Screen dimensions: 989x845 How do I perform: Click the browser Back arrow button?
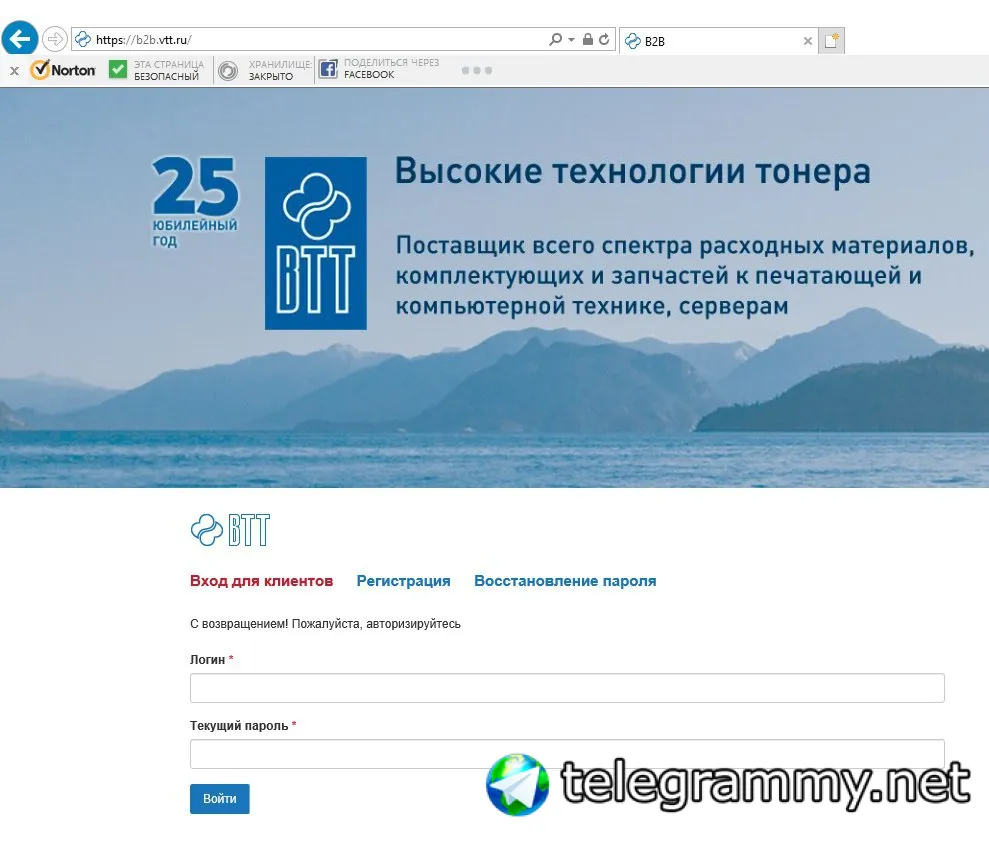tap(20, 38)
